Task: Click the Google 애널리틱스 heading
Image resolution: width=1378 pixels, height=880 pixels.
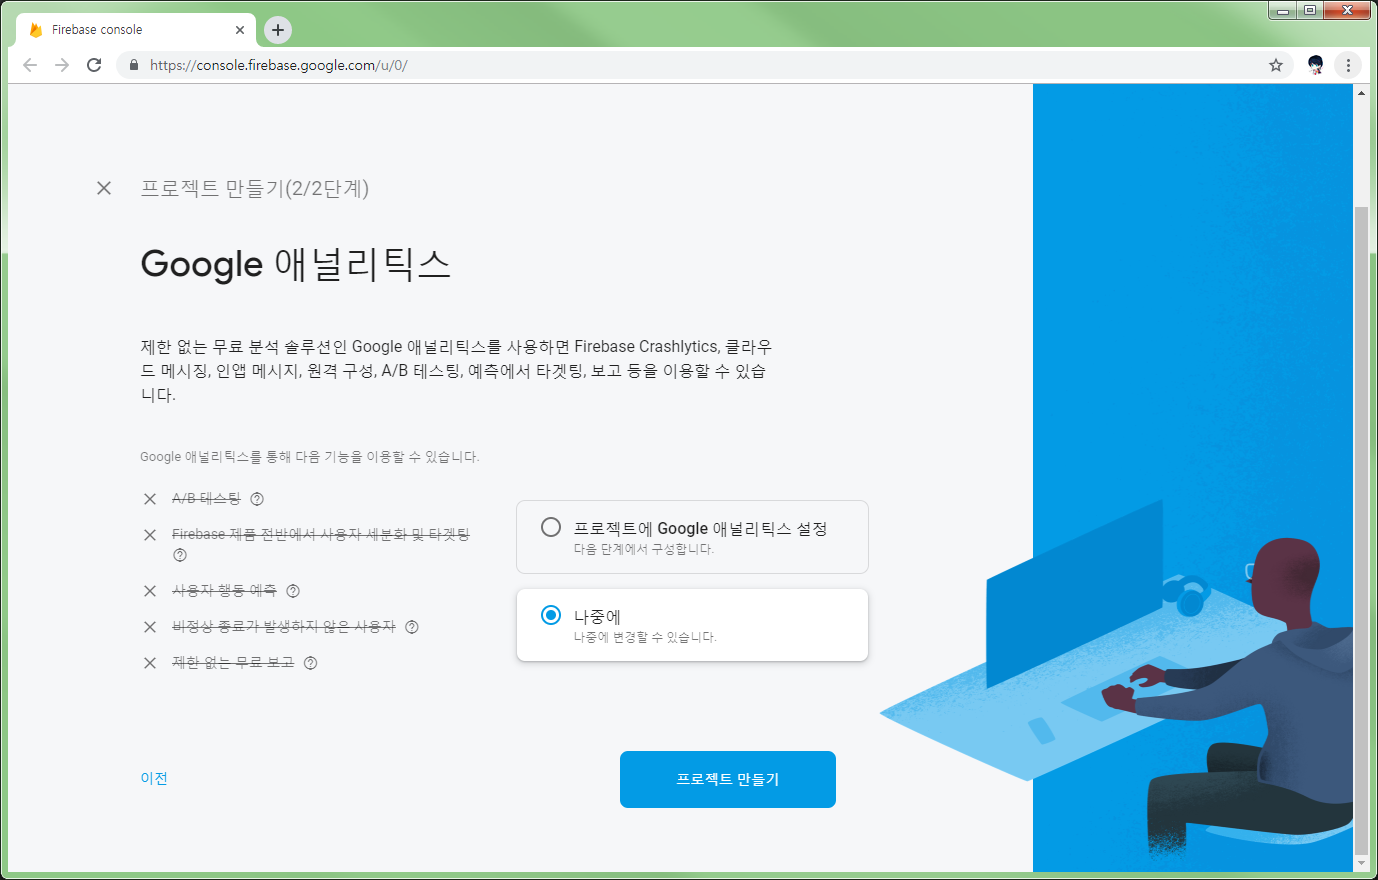Action: 296,264
